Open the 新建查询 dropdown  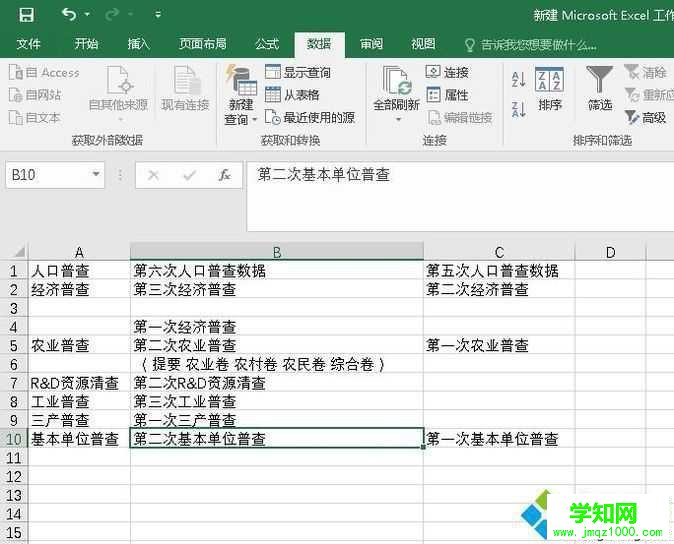point(241,95)
